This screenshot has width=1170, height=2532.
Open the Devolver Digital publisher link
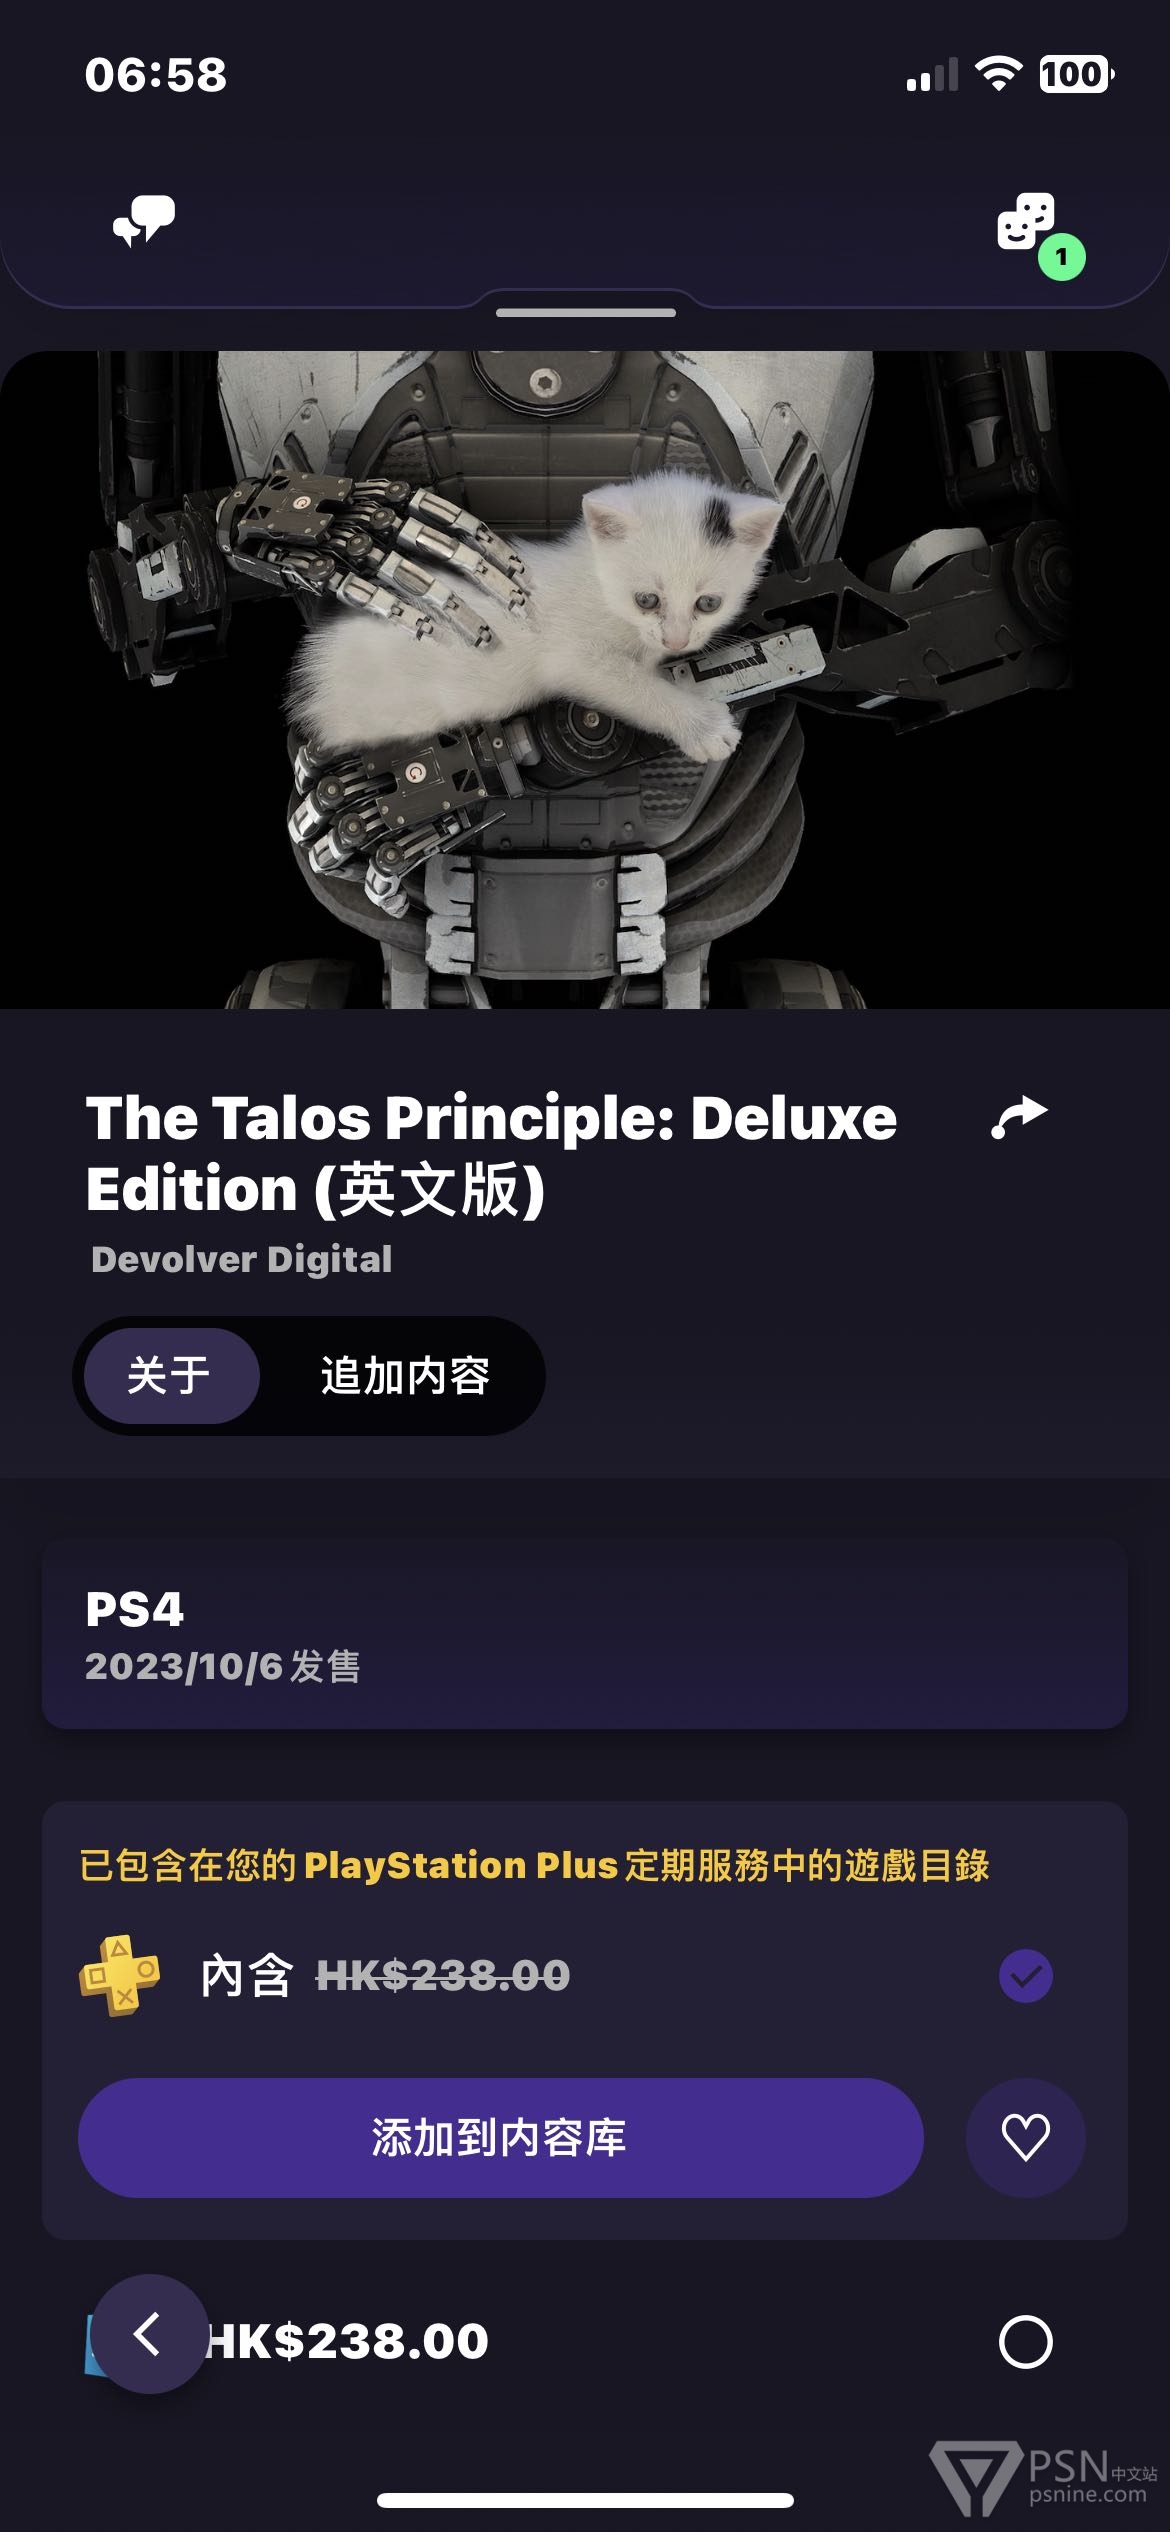pyautogui.click(x=241, y=1259)
